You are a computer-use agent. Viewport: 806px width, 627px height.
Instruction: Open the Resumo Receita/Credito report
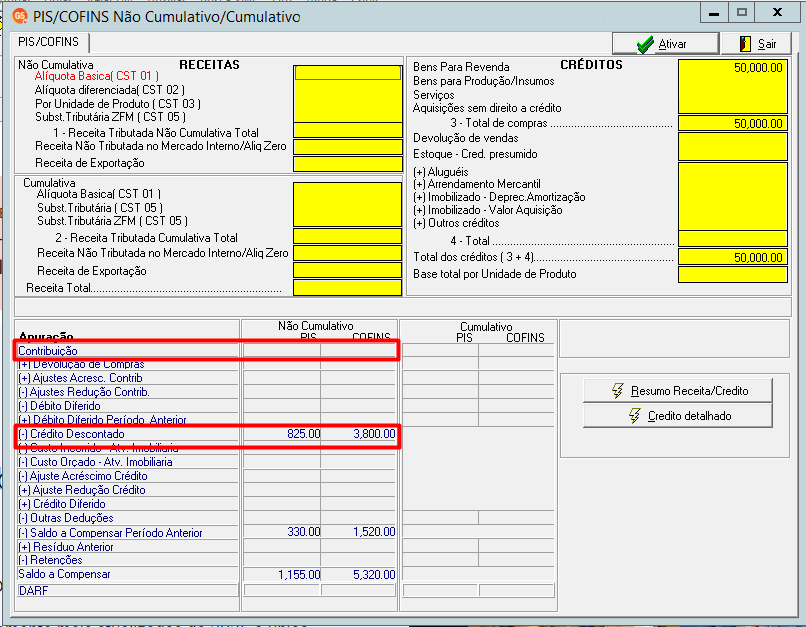677,391
